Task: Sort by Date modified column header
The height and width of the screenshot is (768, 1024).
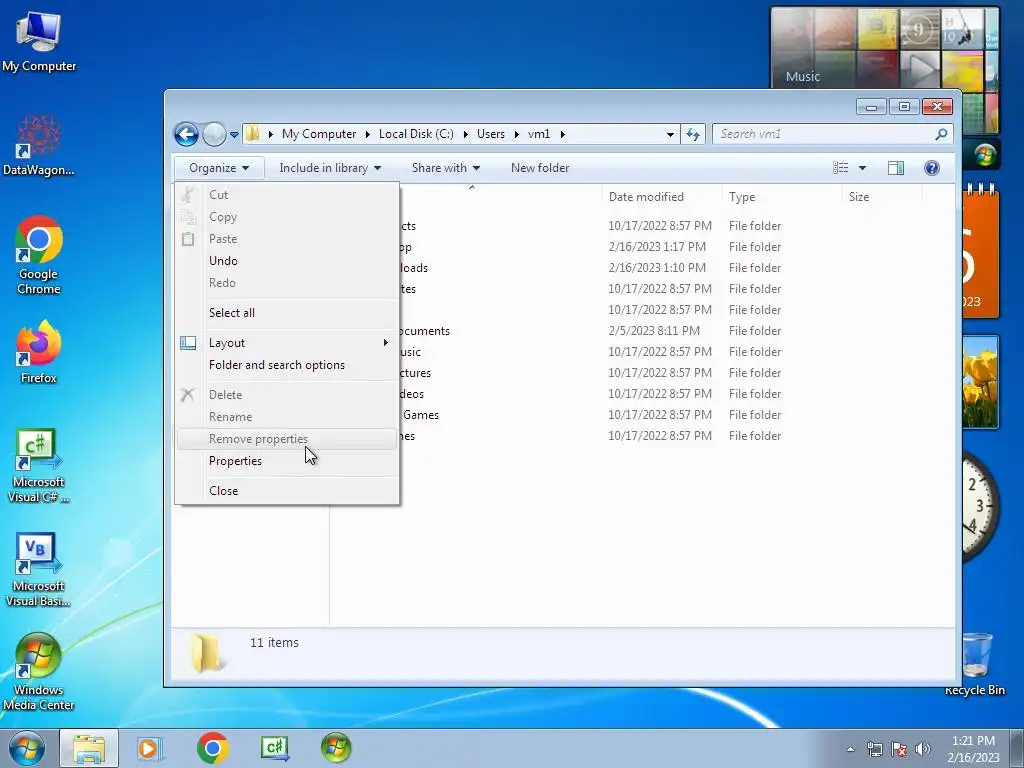Action: point(662,197)
